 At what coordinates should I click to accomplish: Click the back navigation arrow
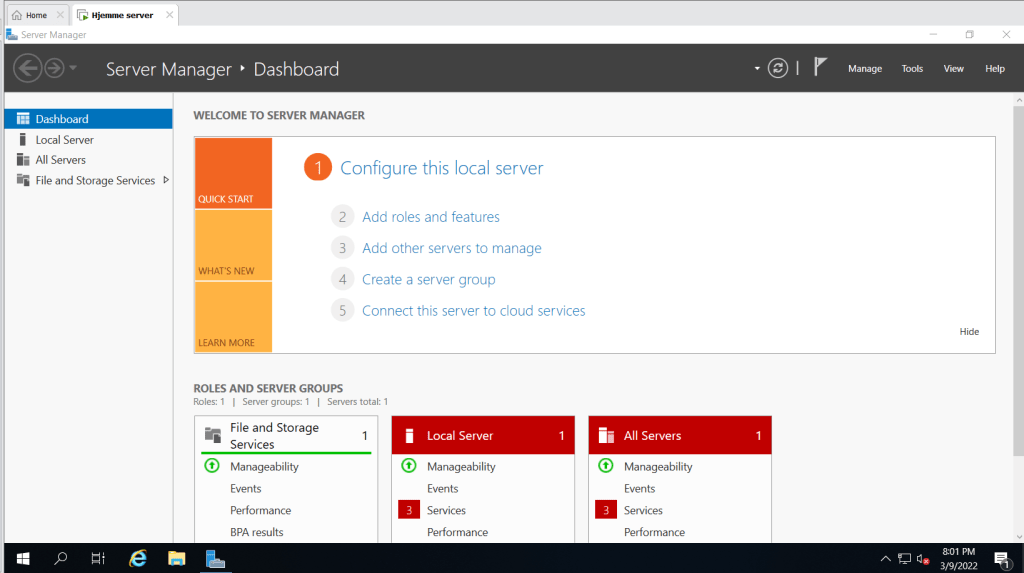[x=27, y=68]
